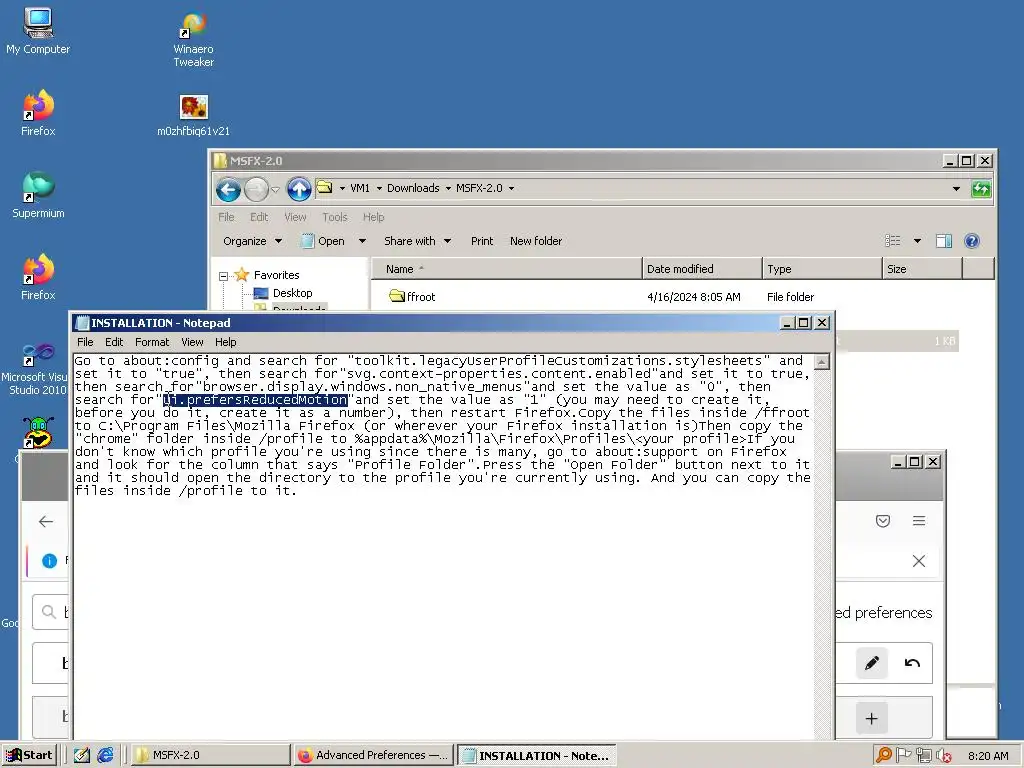Go Up one folder level in Explorer
1024x768 pixels.
(x=298, y=189)
